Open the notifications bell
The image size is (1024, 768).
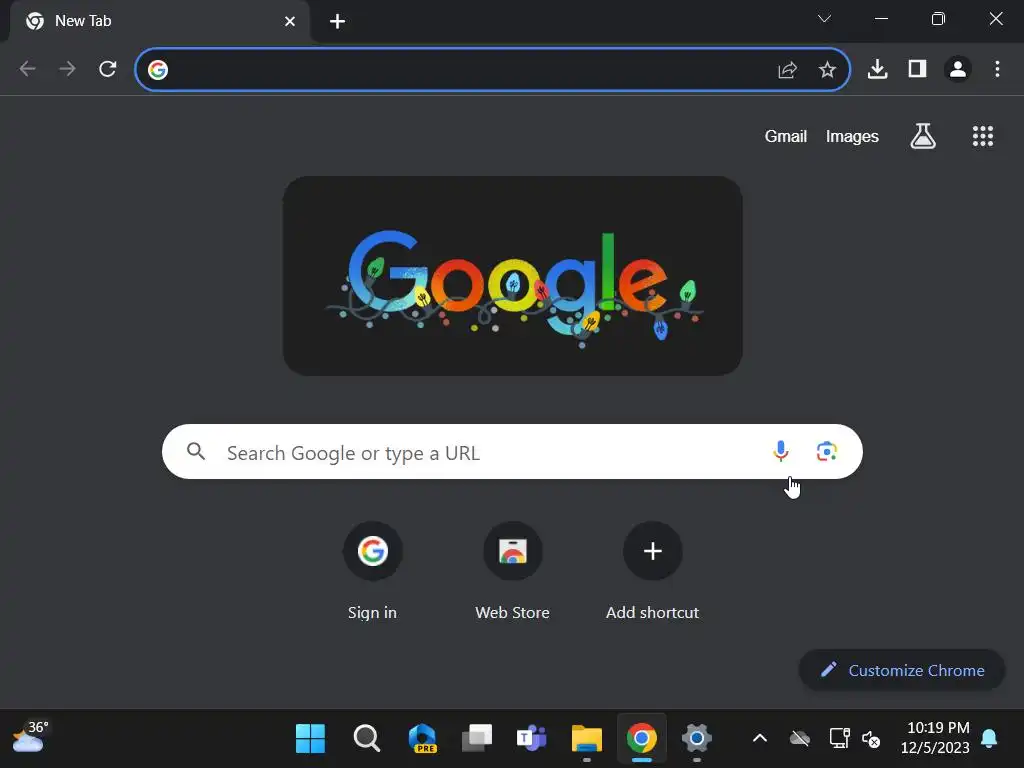(x=989, y=739)
